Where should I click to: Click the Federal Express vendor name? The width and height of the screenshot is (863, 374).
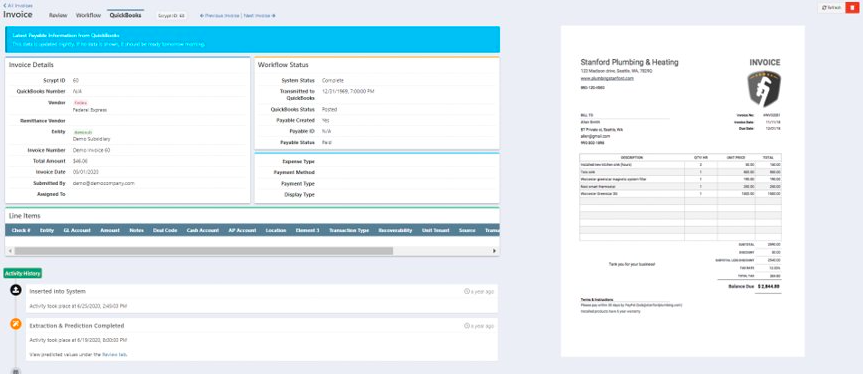click(x=90, y=110)
